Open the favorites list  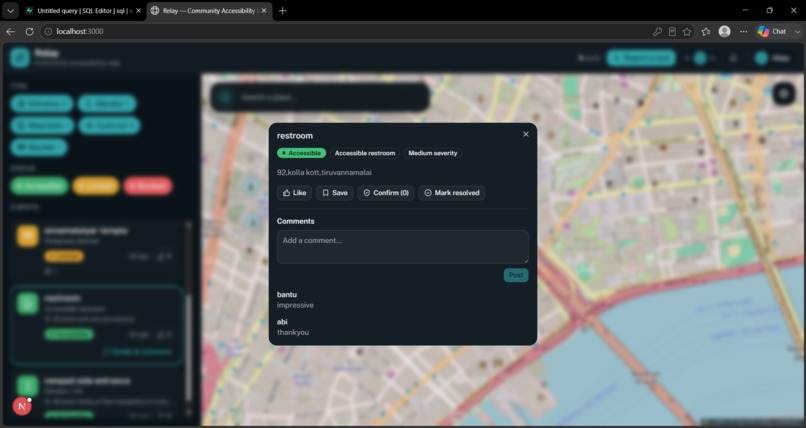coord(706,31)
